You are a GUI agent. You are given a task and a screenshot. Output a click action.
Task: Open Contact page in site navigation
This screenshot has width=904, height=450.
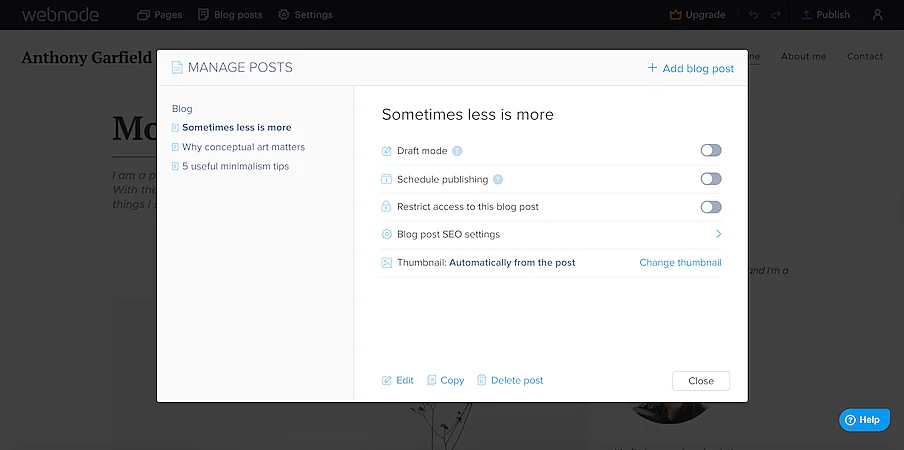[865, 56]
